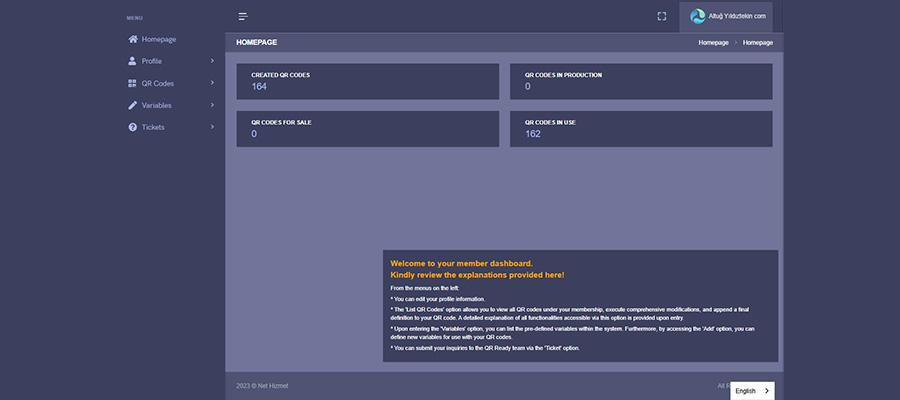The width and height of the screenshot is (900, 400).
Task: Click the Homepage house icon in sidebar
Action: tap(133, 40)
